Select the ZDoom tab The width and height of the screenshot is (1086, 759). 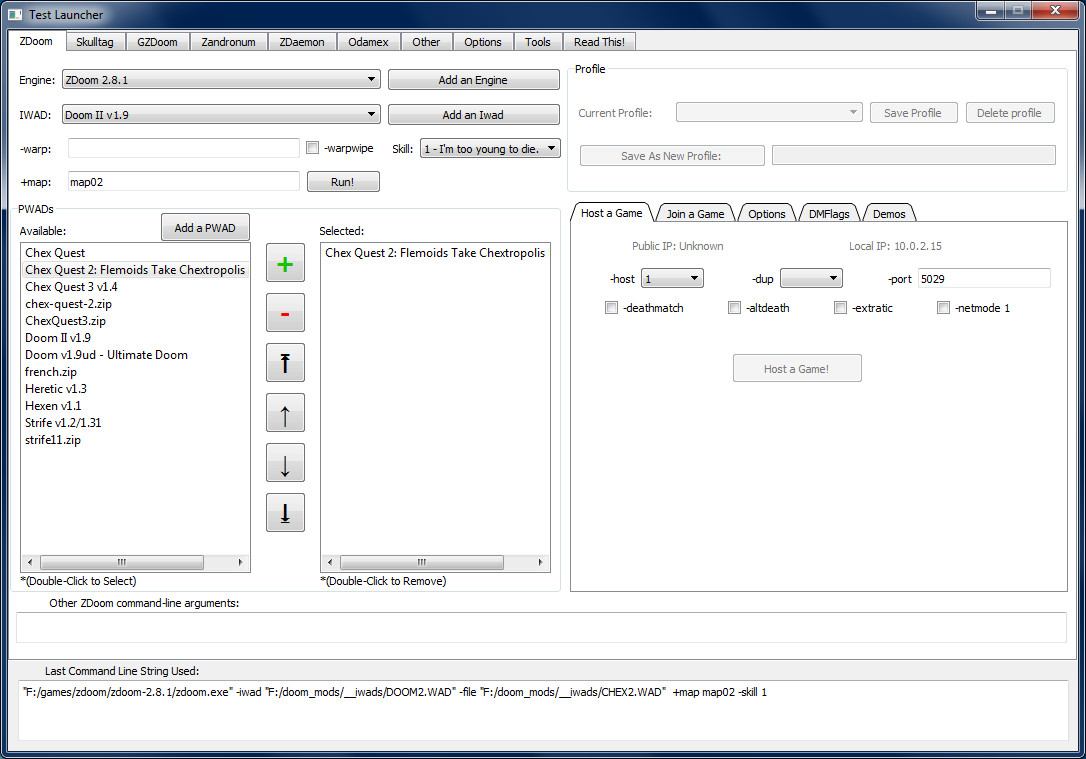(36, 41)
